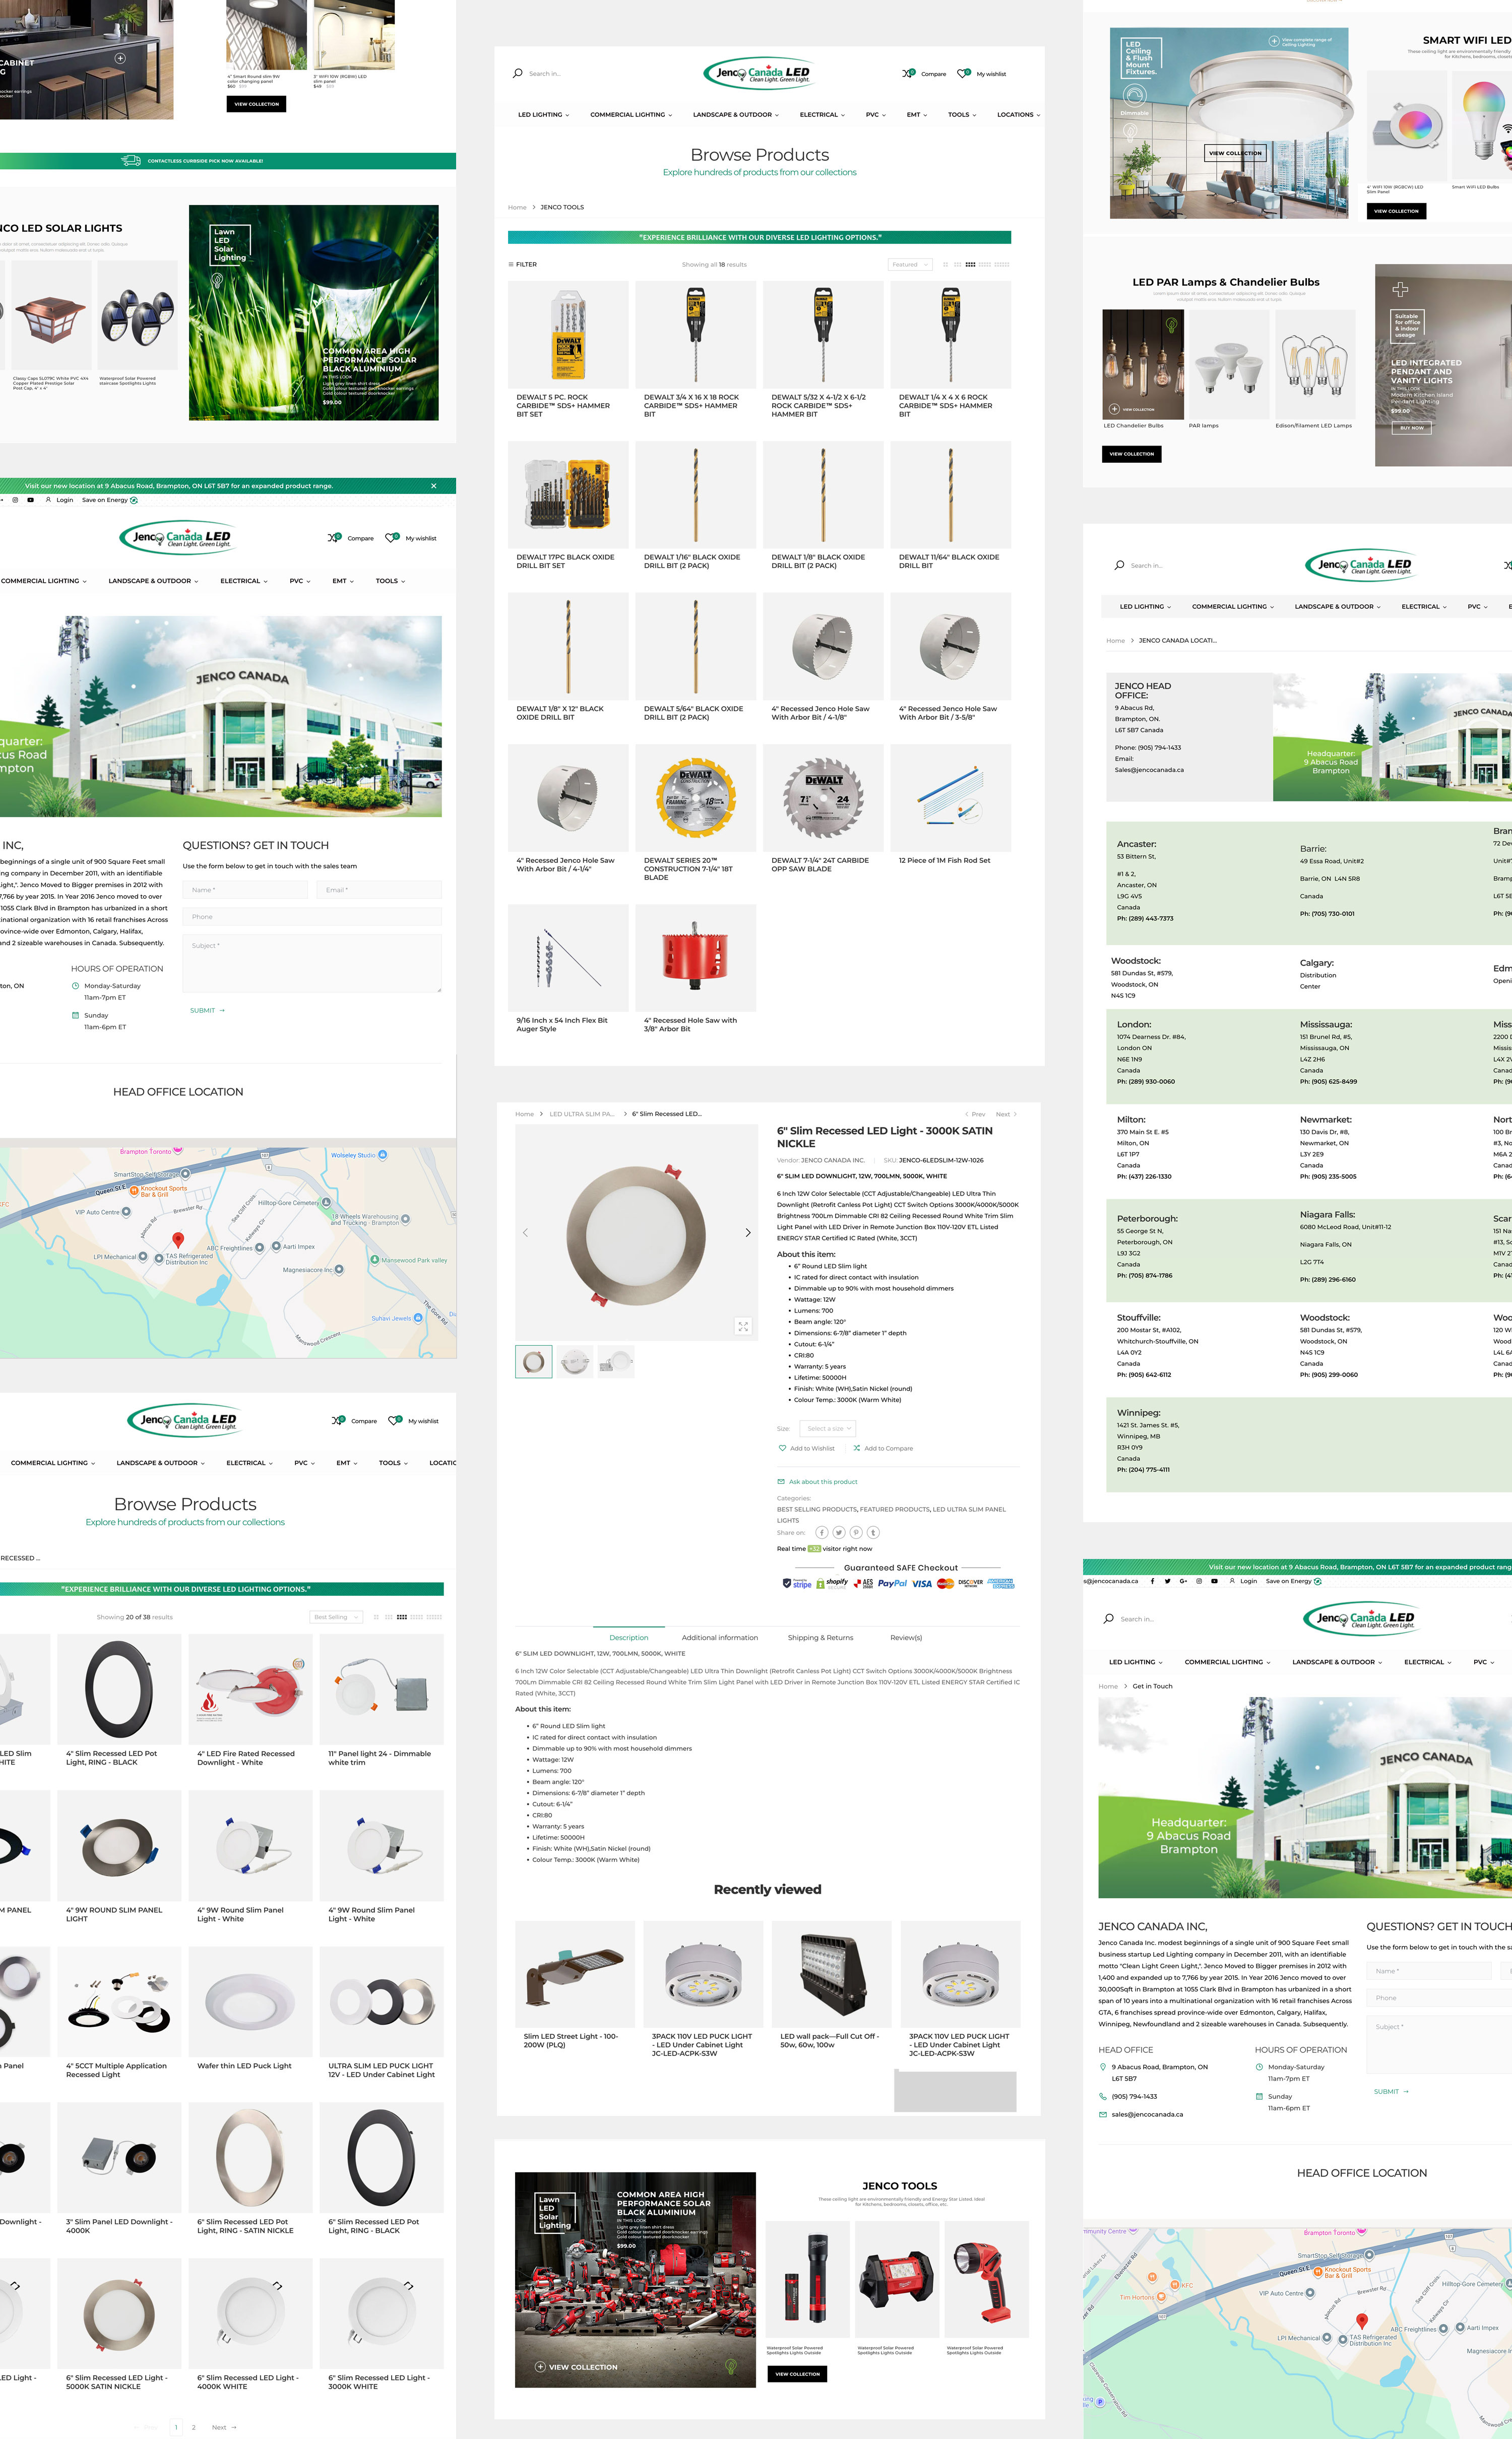1512x2439 pixels.
Task: Click next arrow on product image carousel
Action: click(x=748, y=1233)
